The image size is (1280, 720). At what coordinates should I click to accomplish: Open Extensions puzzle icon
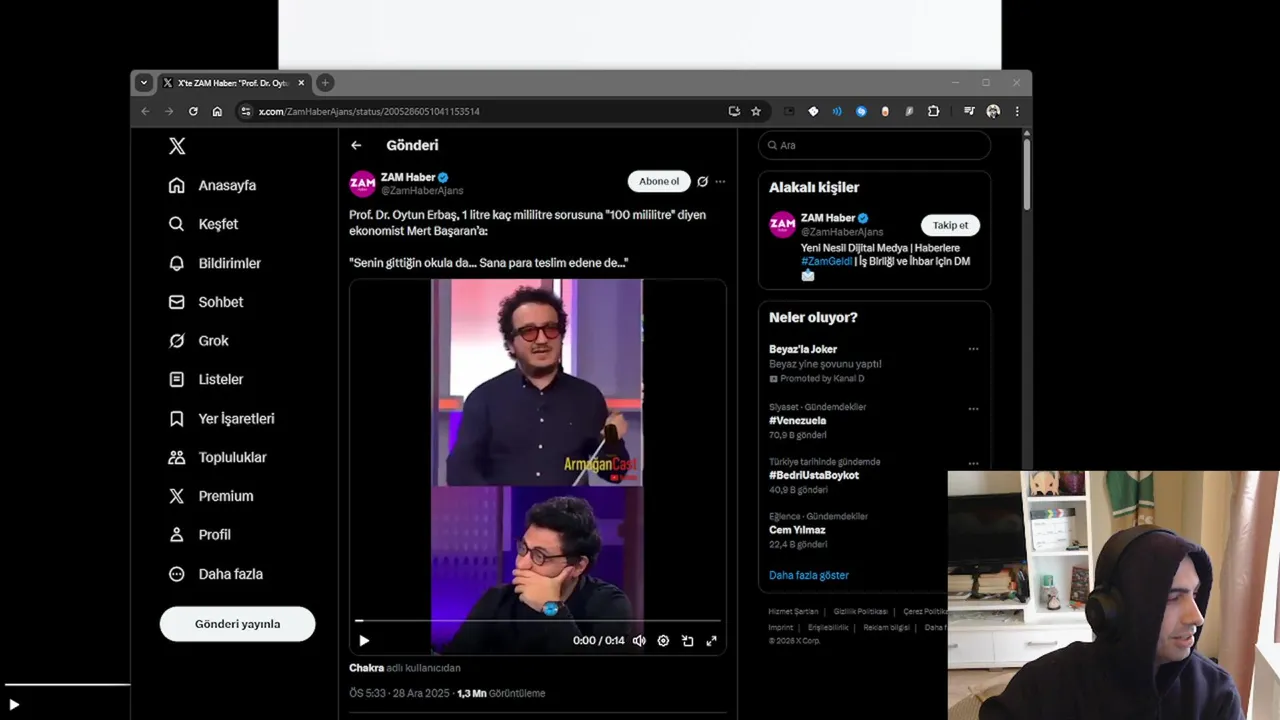(933, 111)
